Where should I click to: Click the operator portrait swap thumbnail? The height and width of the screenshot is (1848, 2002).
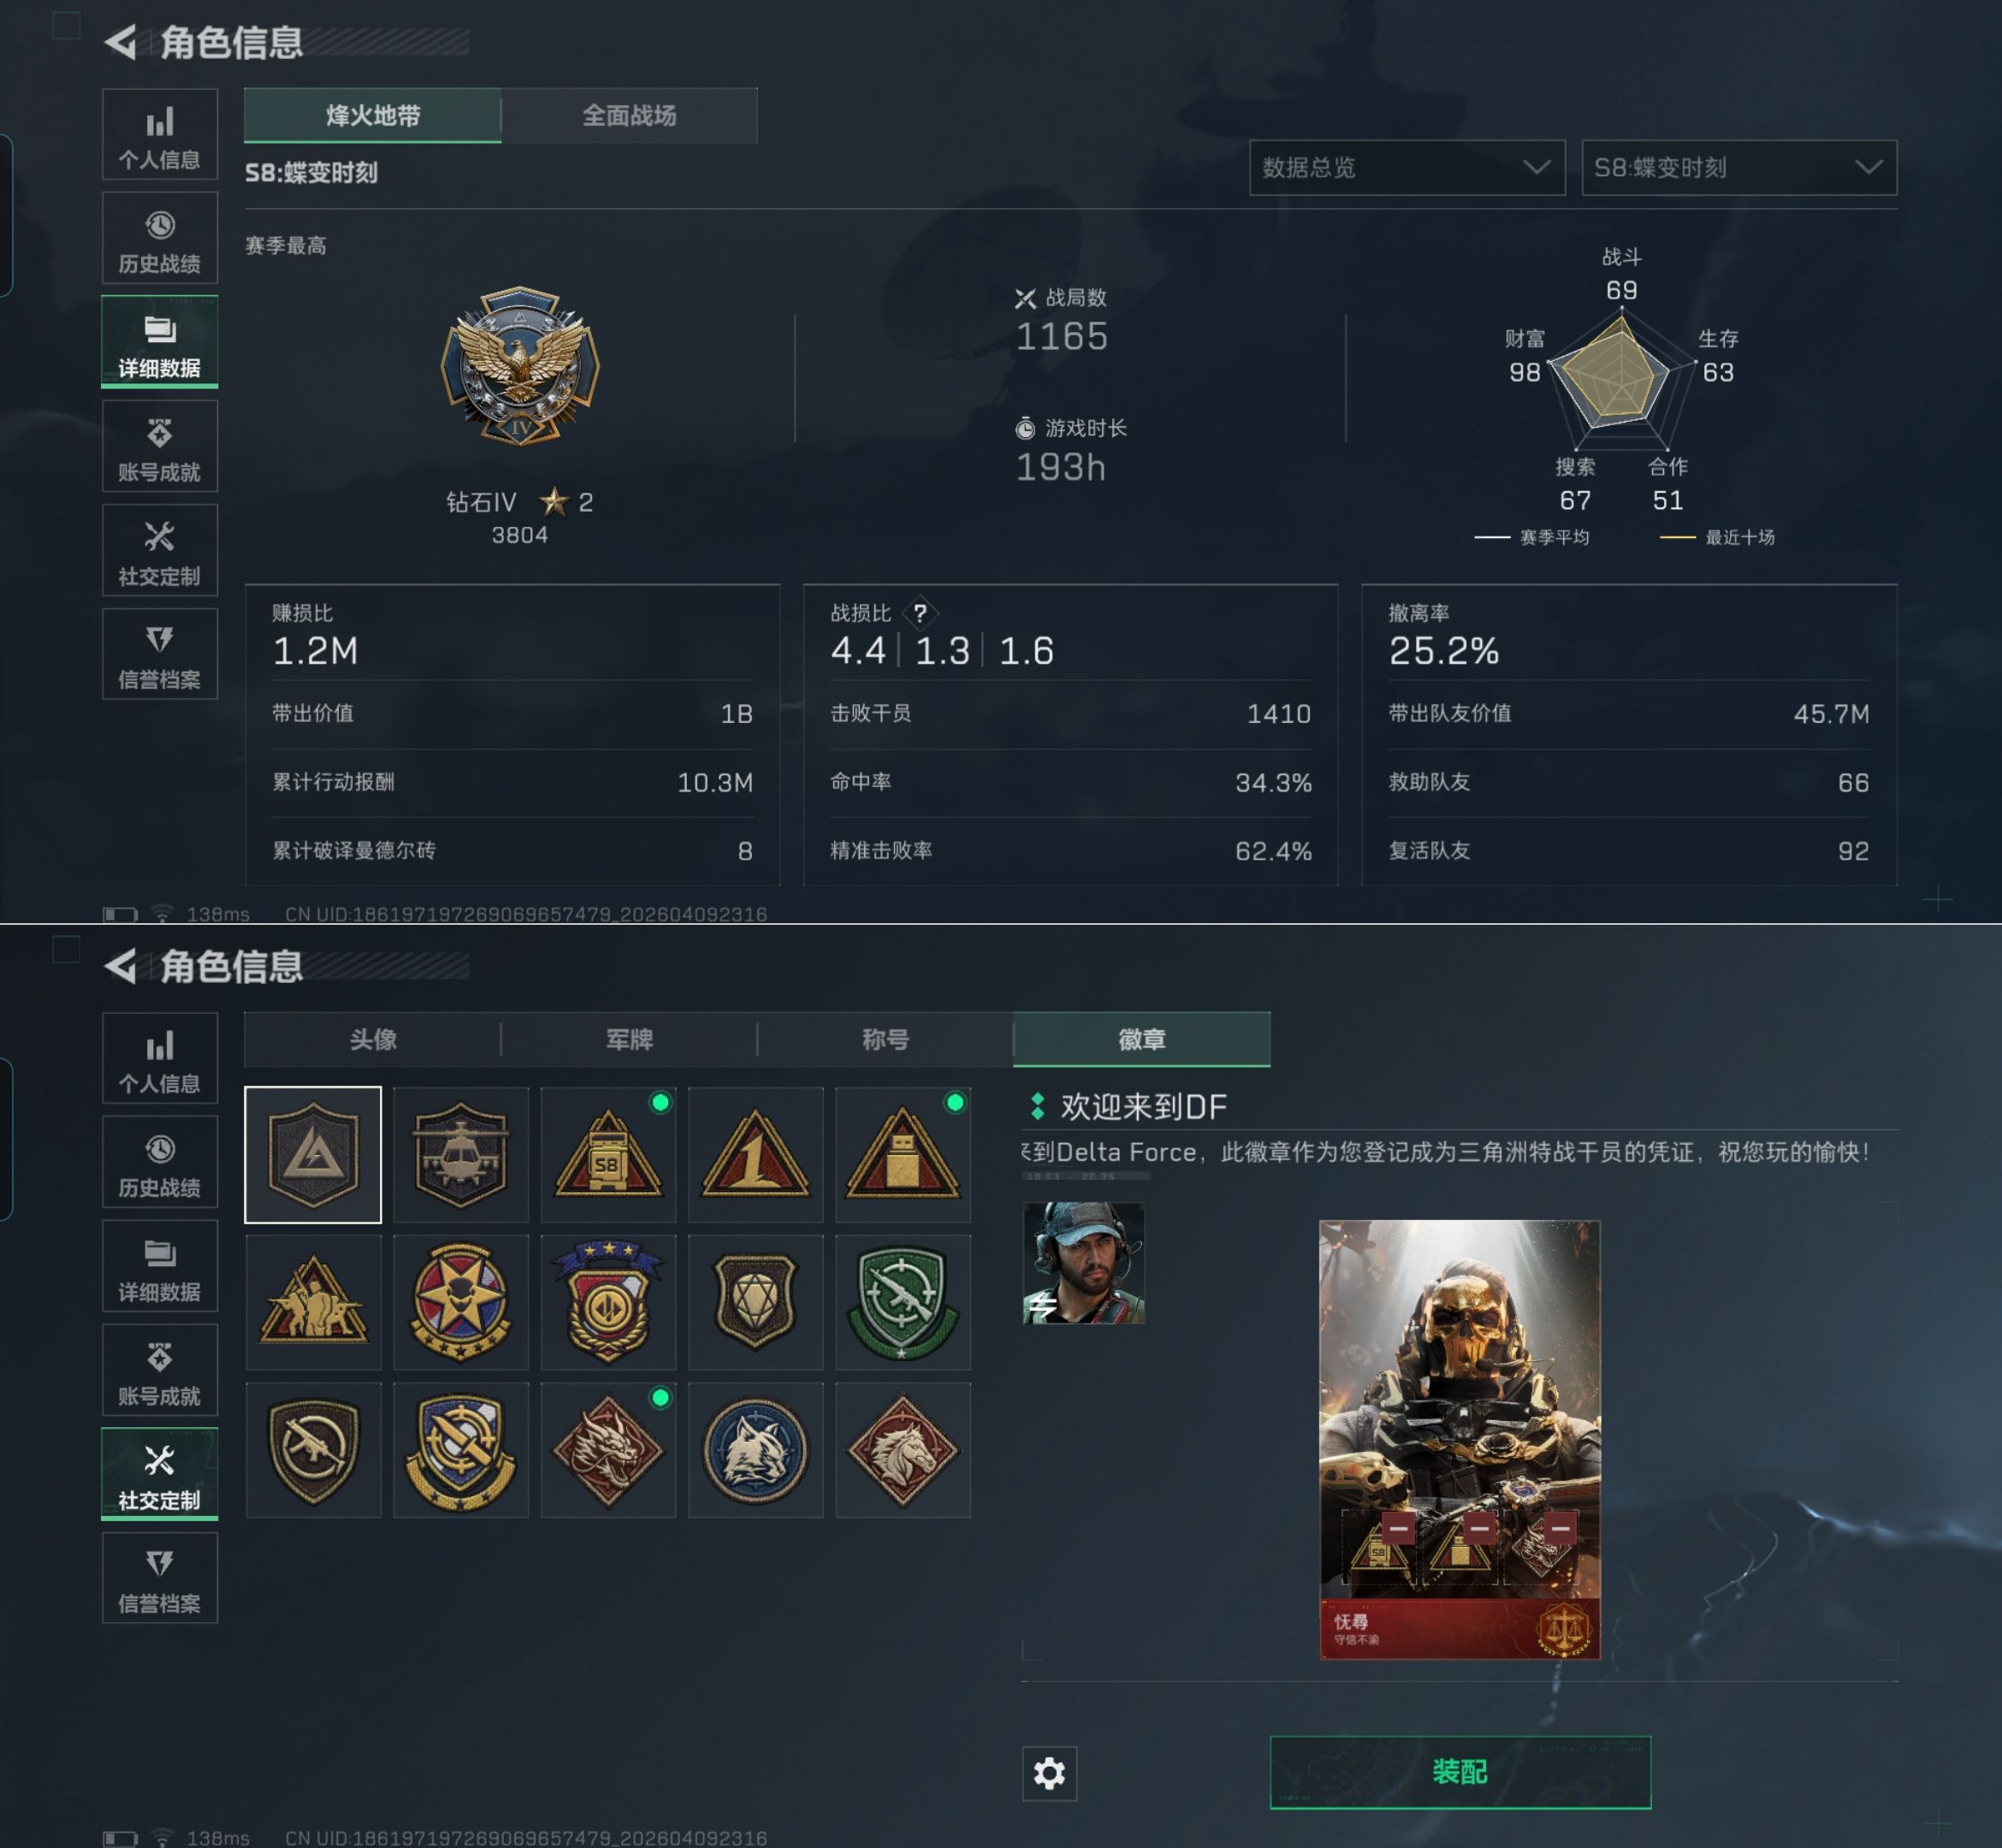(1083, 1263)
